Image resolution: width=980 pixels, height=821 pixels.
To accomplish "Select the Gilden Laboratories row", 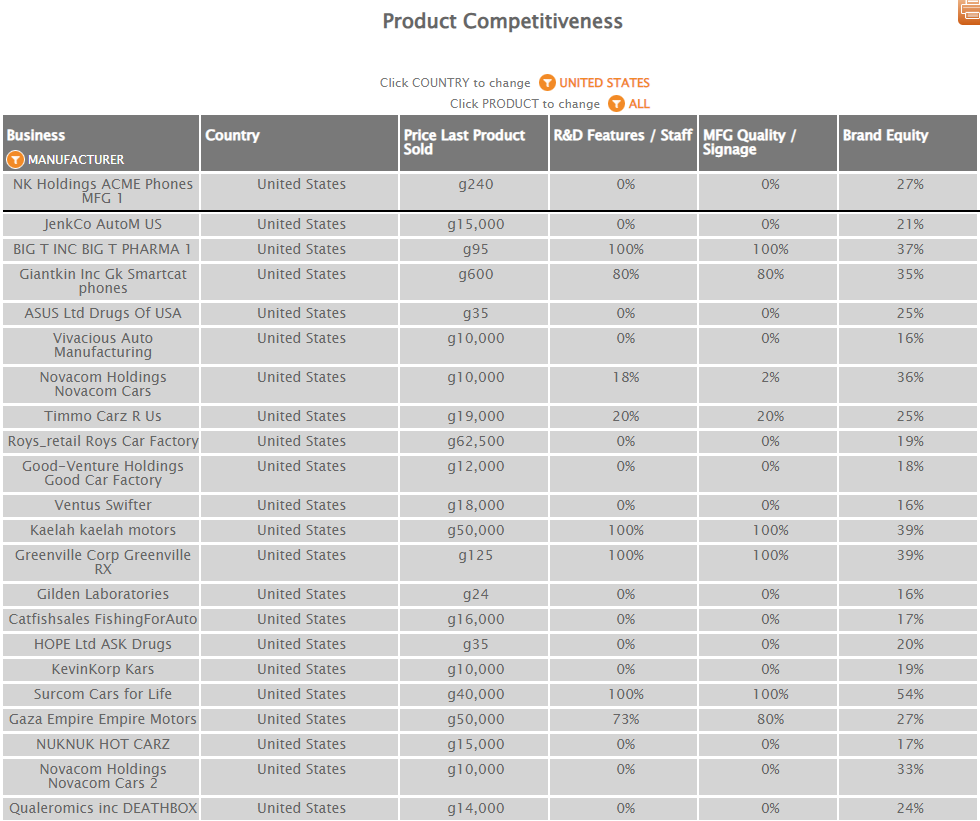I will (x=103, y=594).
